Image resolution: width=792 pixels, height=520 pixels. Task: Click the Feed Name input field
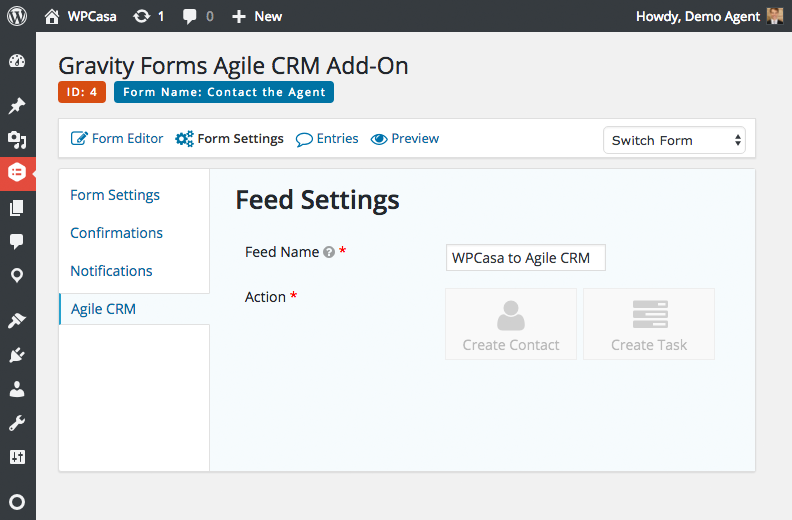coord(526,258)
